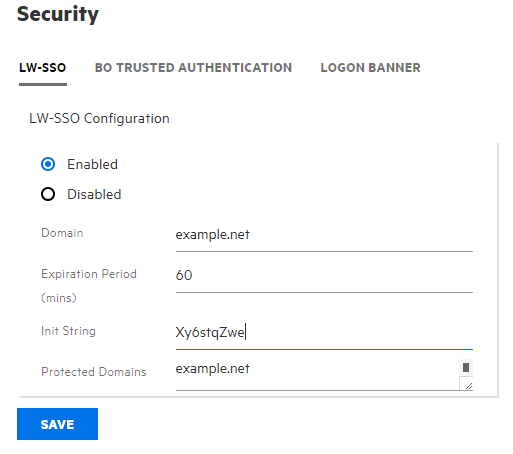Open the Logon Banner tab
513x454 pixels.
pos(370,68)
